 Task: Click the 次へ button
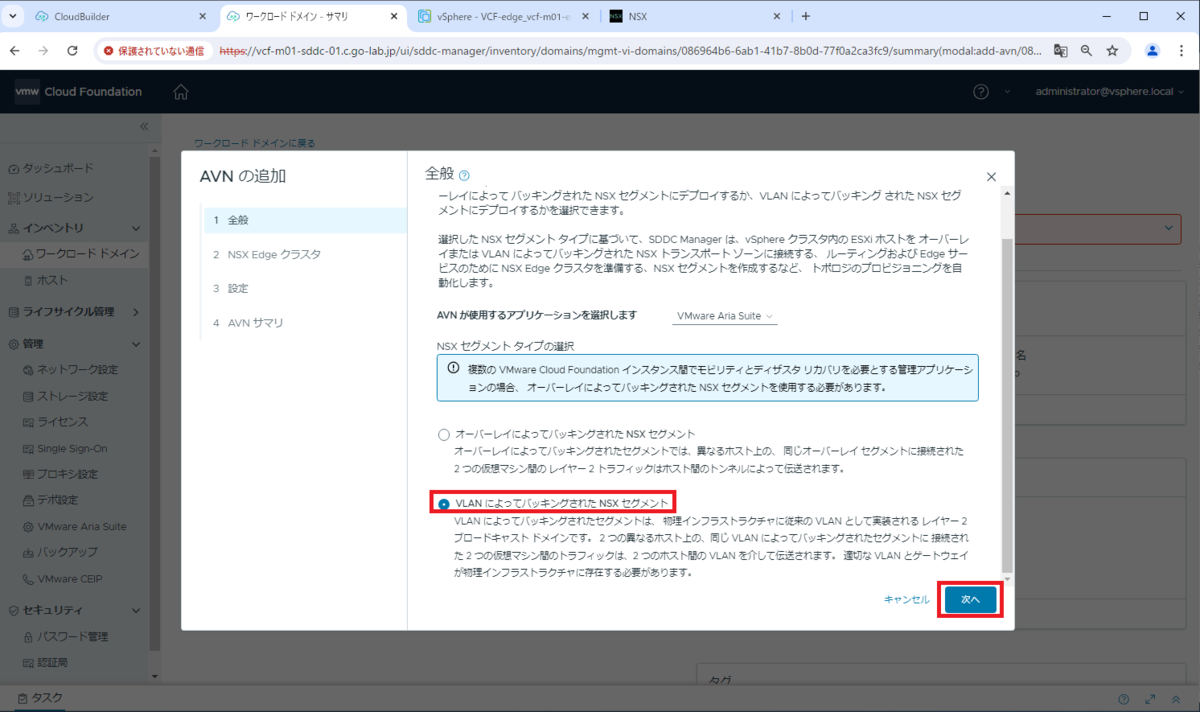[970, 599]
